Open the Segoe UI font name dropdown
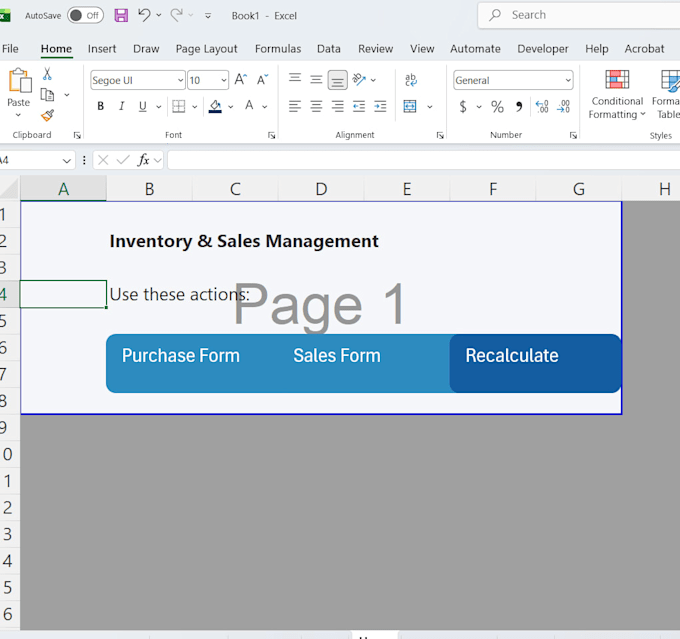 pyautogui.click(x=180, y=80)
